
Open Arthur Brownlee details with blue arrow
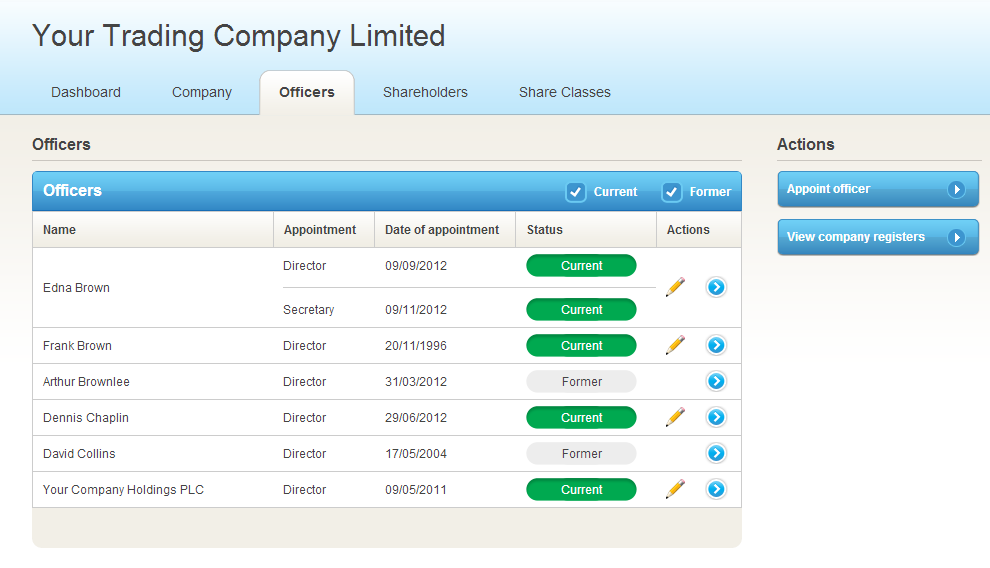(716, 381)
